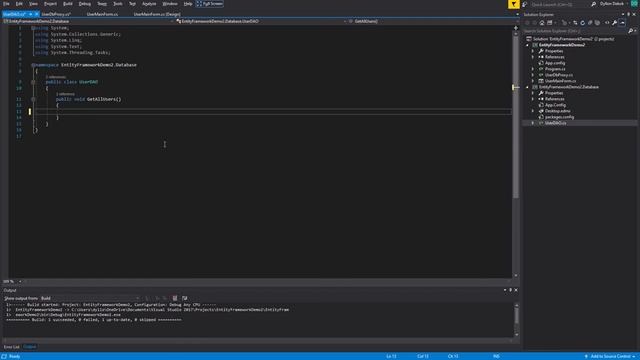Switch to UserMainForm.cs [Design] tab
Screen dimensions: 640x360
point(157,14)
